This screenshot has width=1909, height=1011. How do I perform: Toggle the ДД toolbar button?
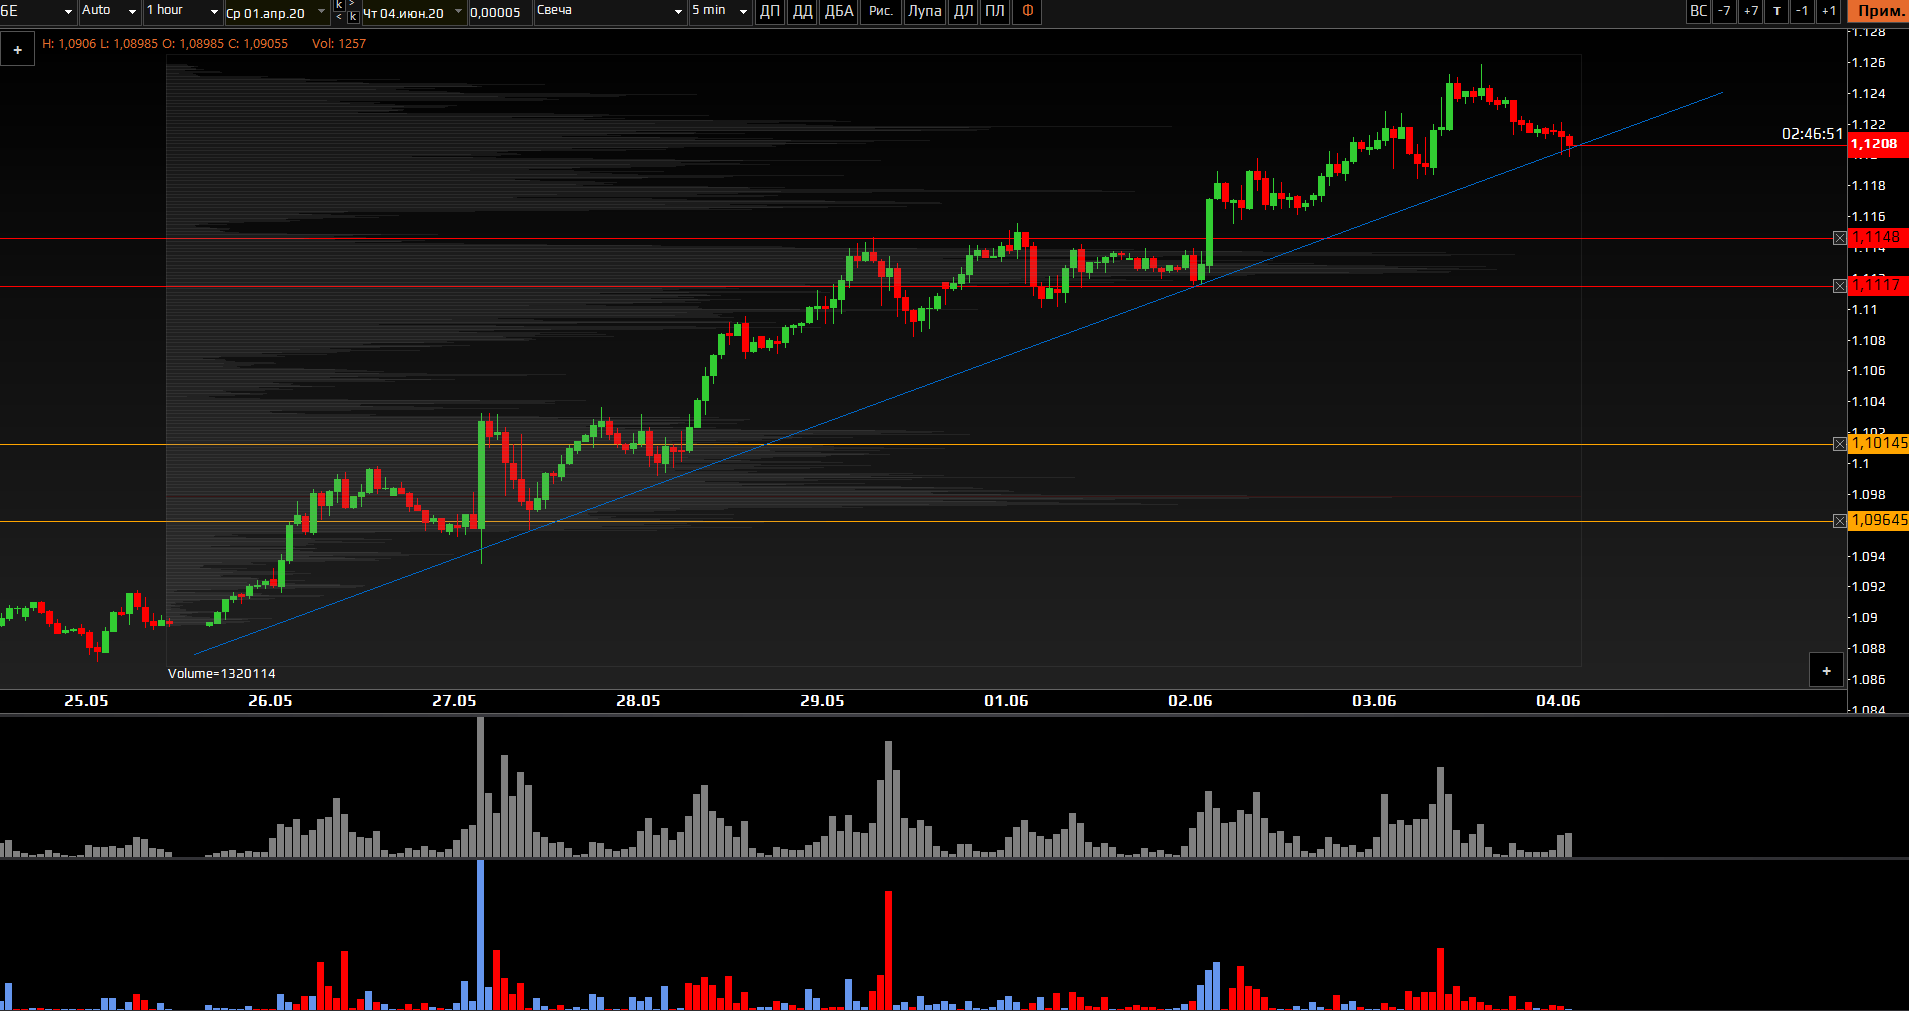coord(802,11)
